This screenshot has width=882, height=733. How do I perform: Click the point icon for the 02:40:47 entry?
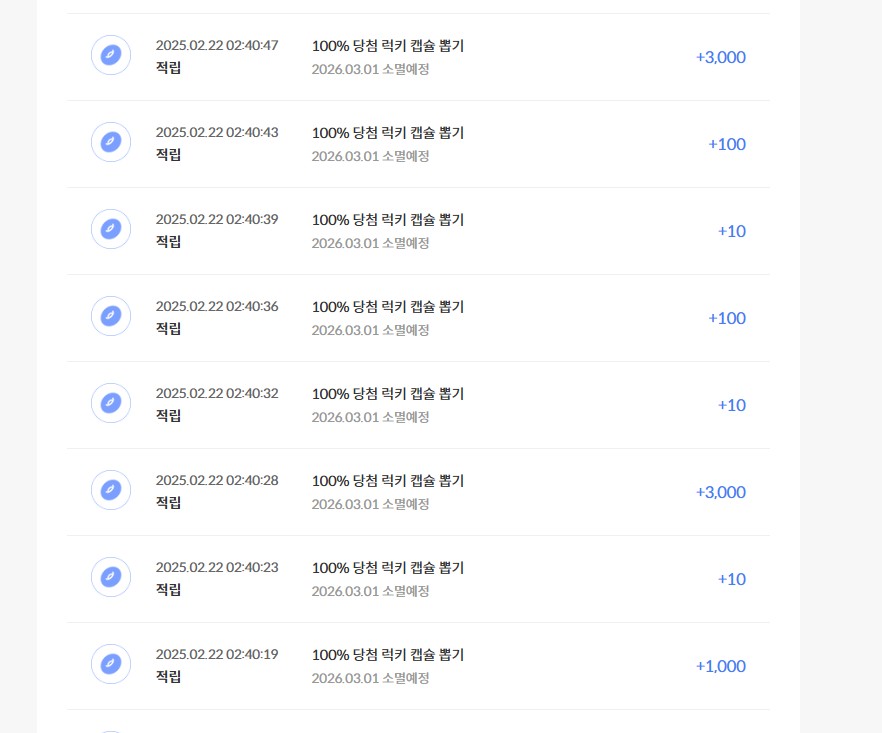pos(111,55)
